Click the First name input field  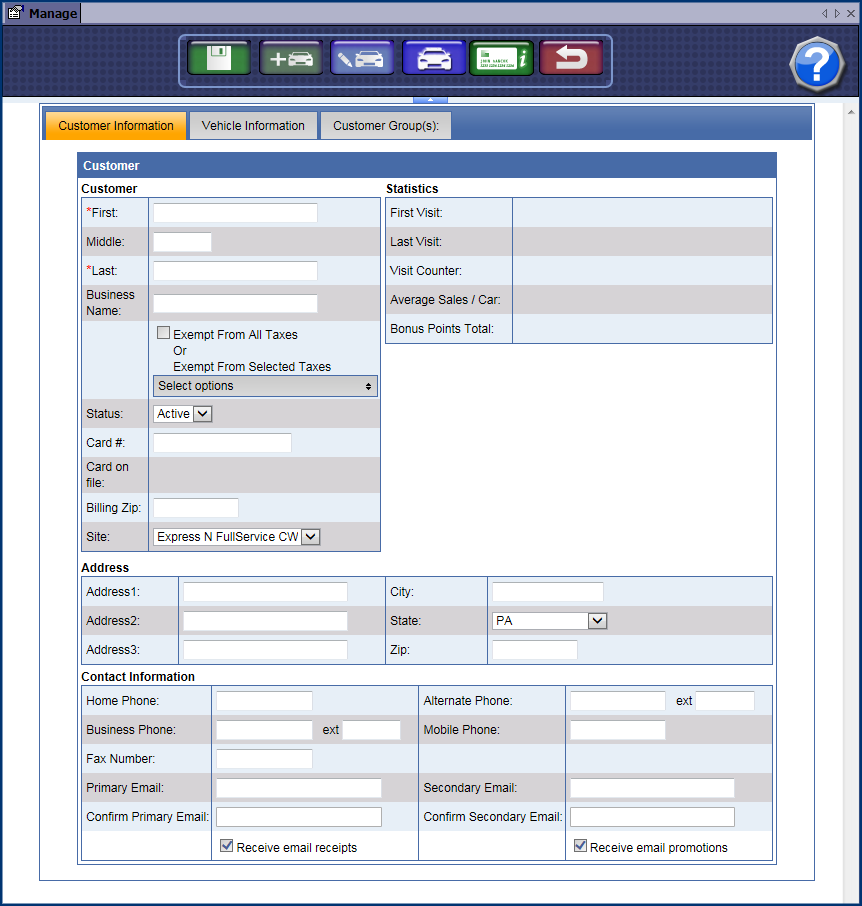(235, 213)
